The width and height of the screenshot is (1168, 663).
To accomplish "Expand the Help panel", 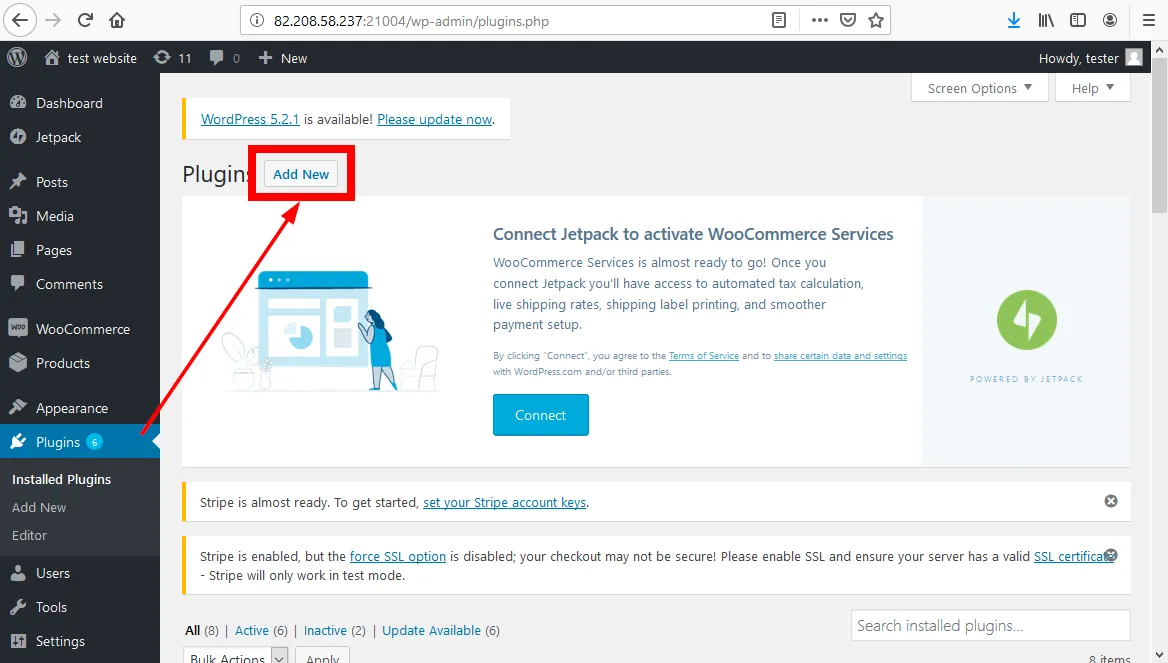I will (x=1093, y=88).
